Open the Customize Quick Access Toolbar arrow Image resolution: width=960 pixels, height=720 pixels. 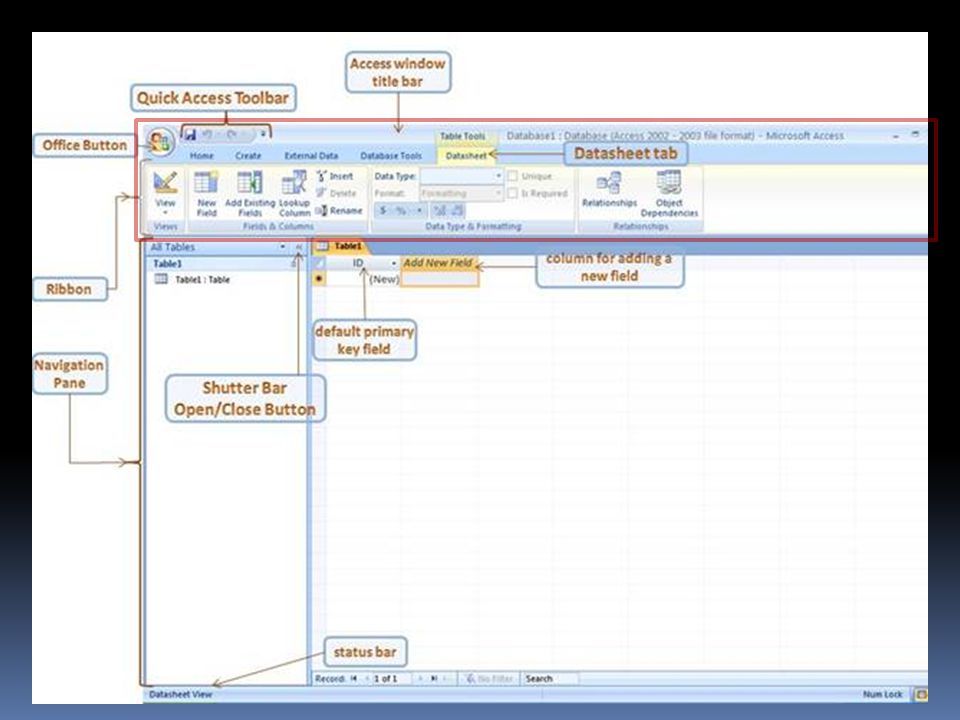(263, 134)
